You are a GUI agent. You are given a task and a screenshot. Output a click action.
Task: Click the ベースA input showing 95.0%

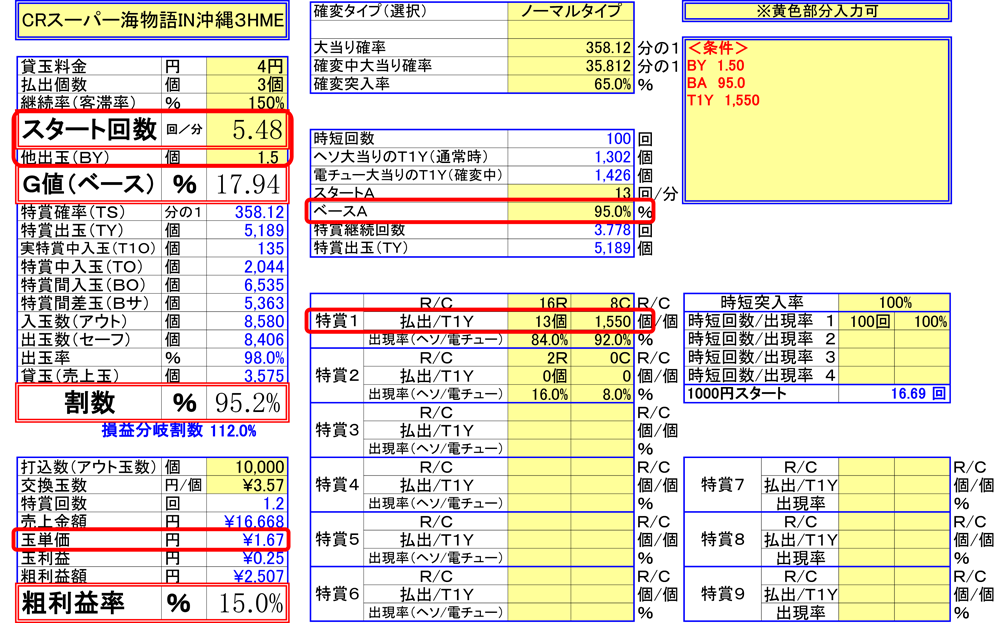[x=571, y=211]
